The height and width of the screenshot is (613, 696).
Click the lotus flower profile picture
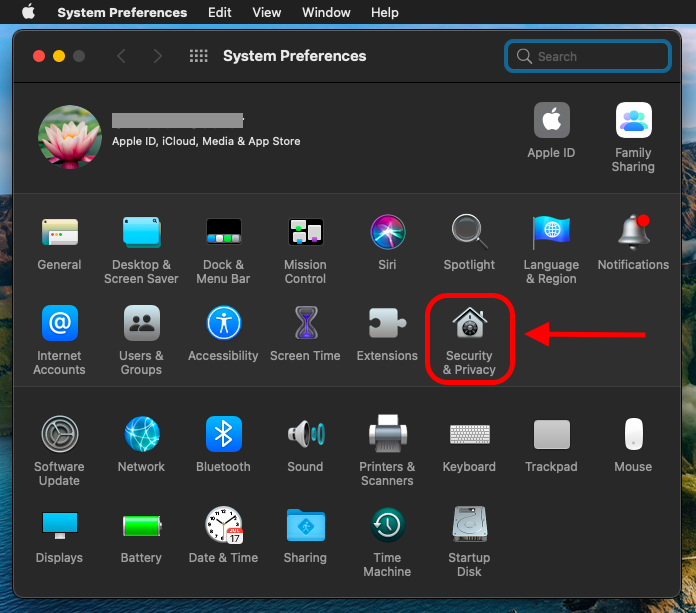70,137
